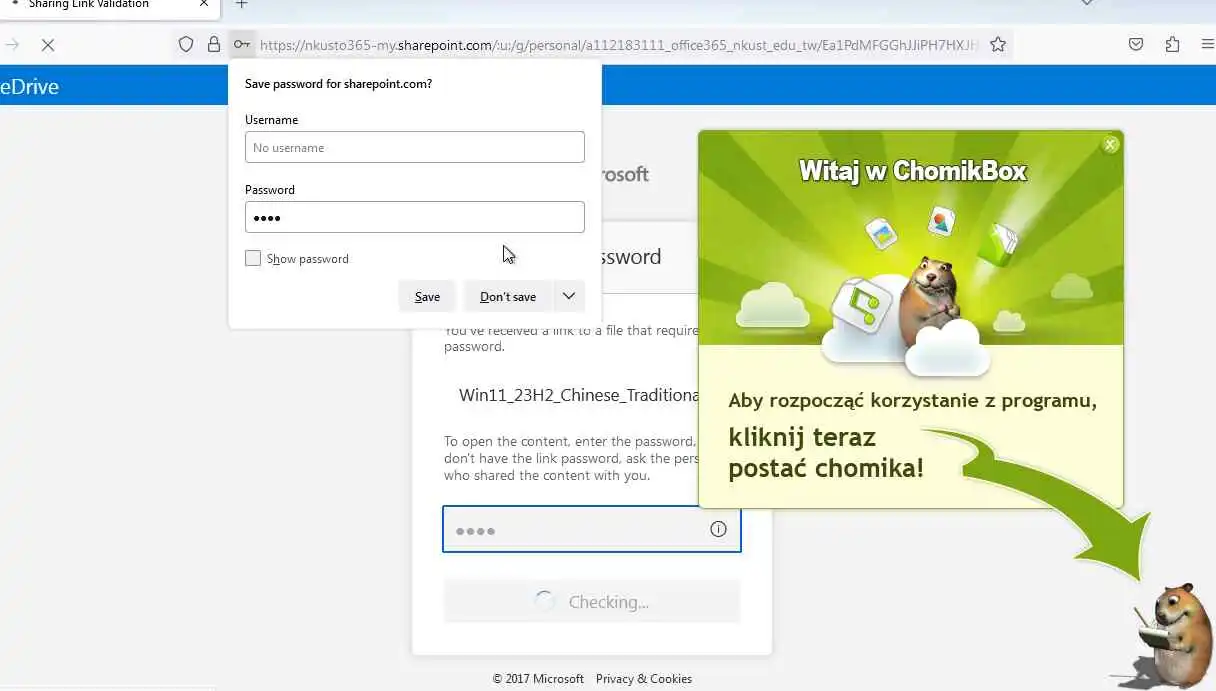Click the key saved-password icon
The width and height of the screenshot is (1216, 691).
(241, 44)
